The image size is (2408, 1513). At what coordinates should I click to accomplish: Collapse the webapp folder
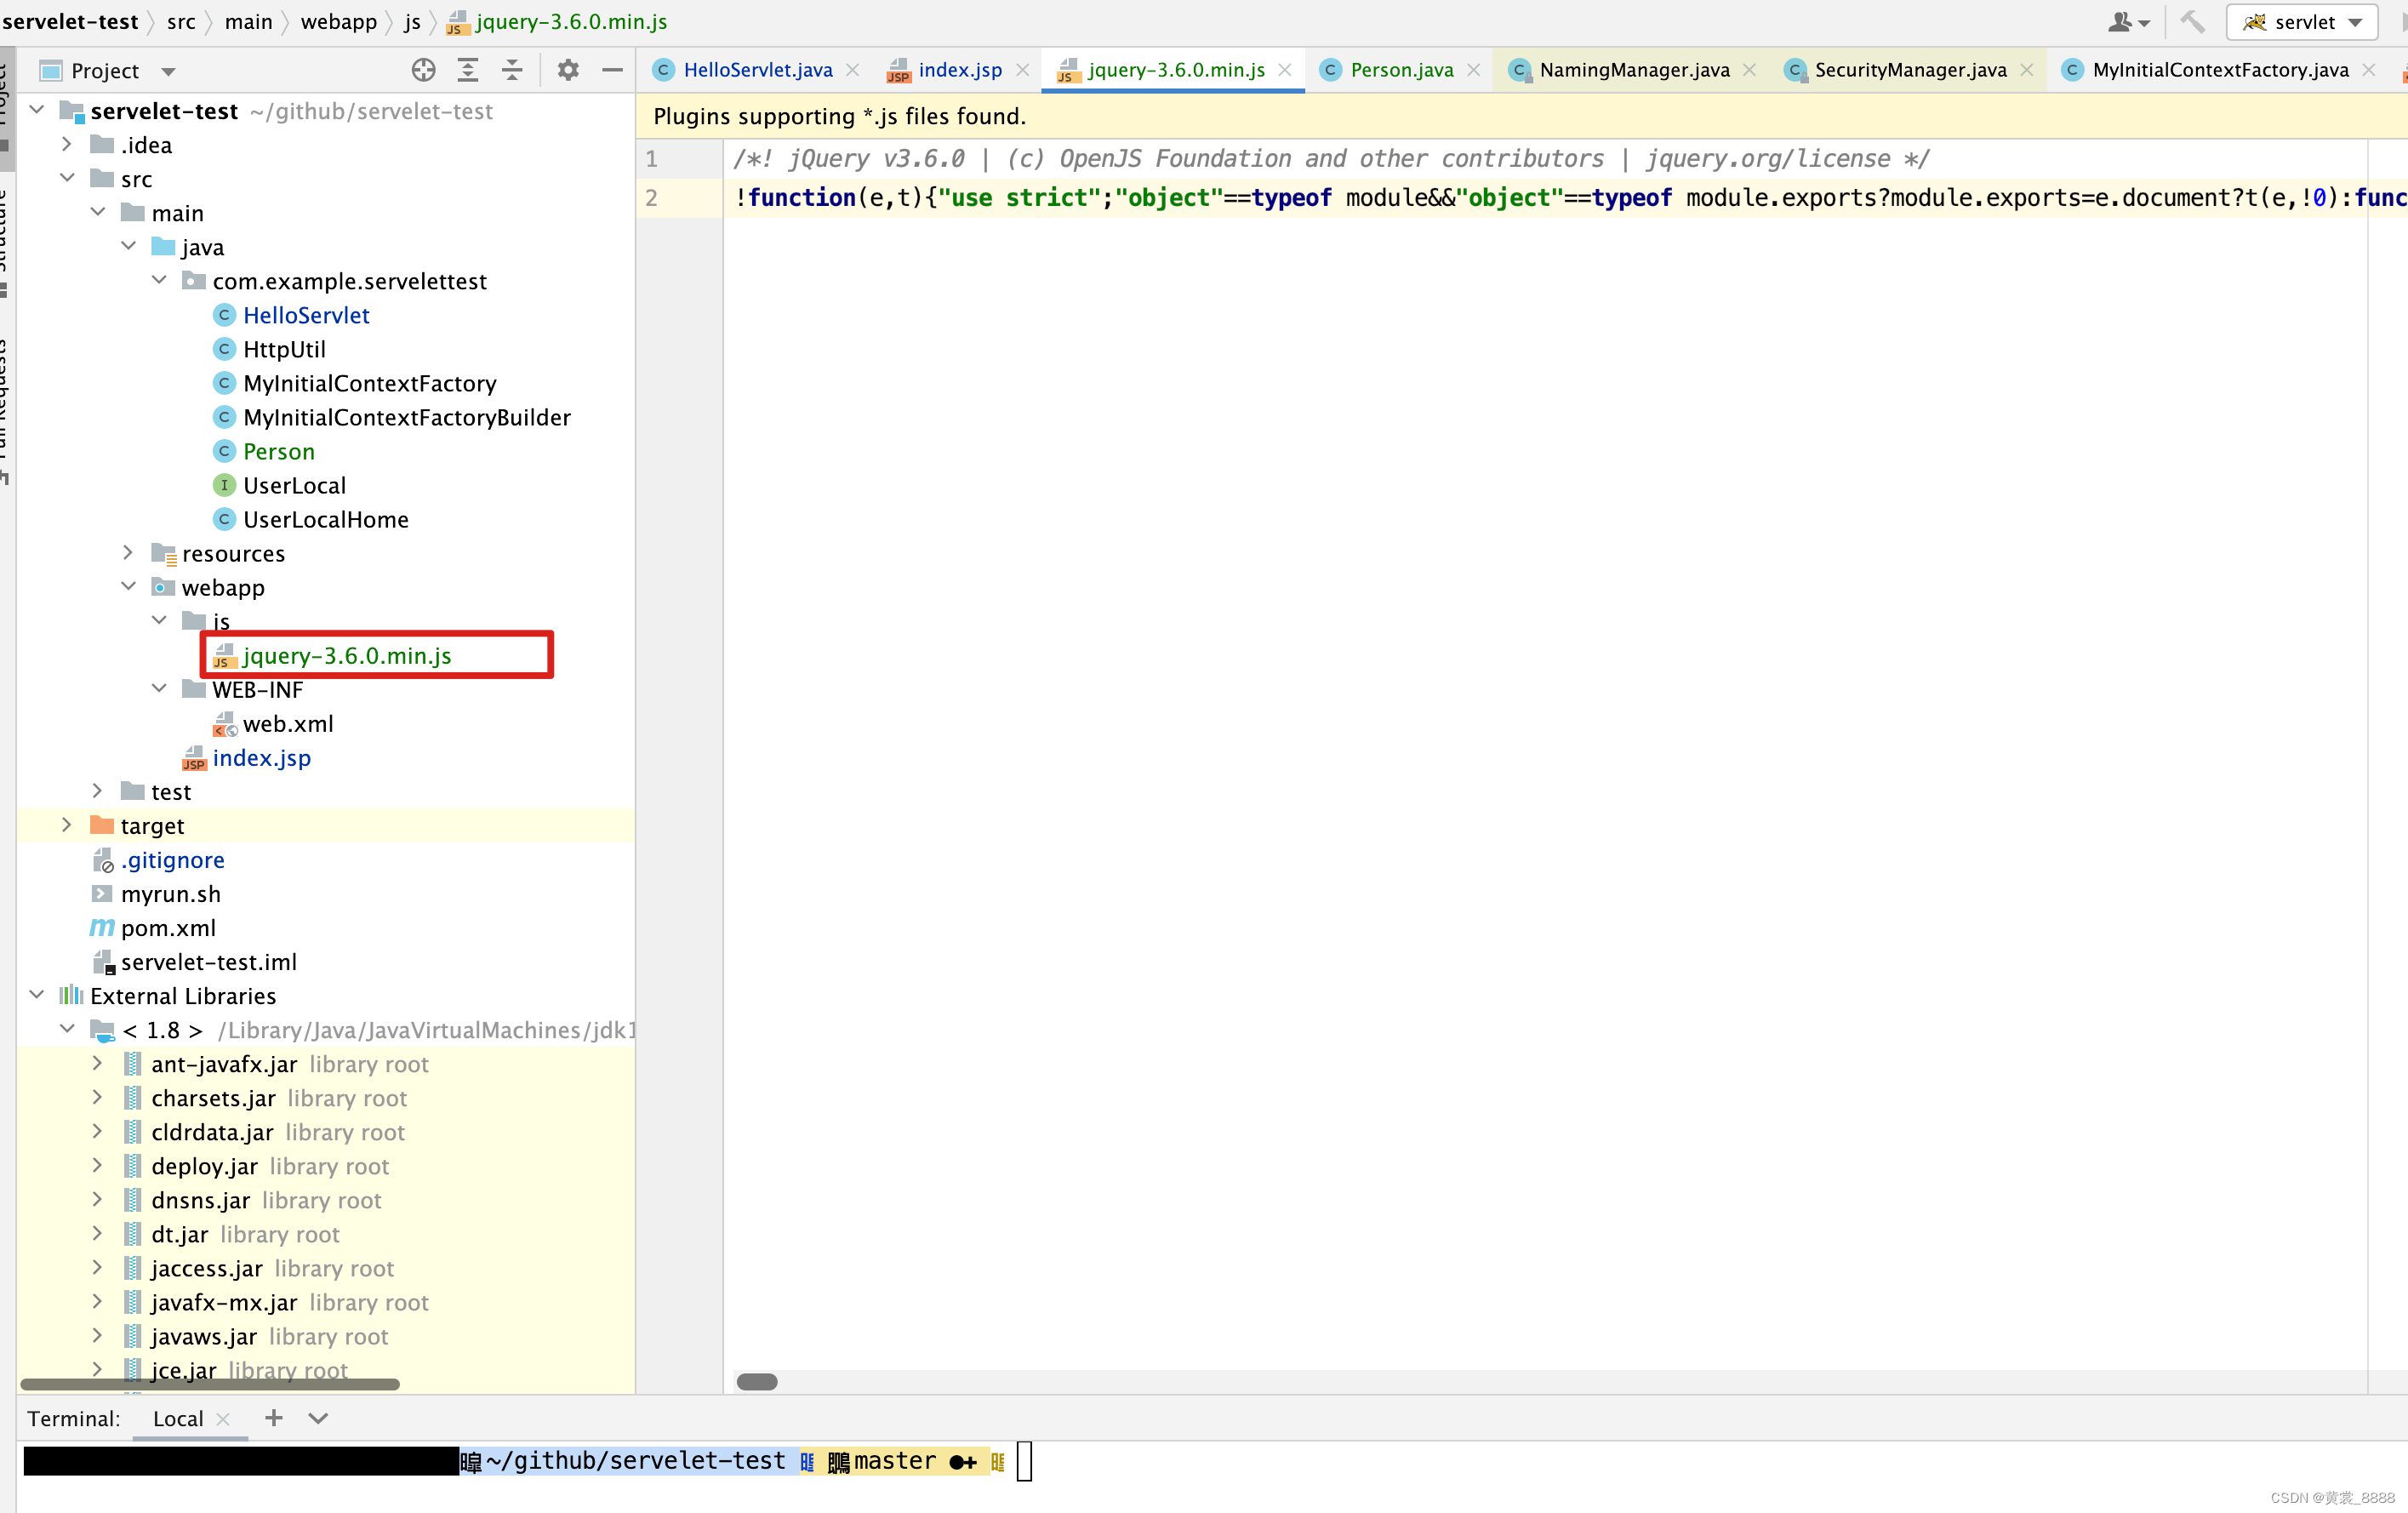click(x=129, y=586)
